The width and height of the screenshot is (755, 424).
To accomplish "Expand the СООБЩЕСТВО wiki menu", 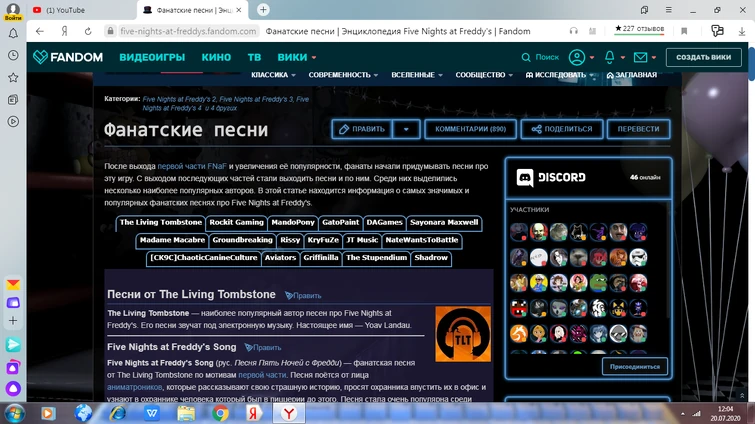I will (484, 75).
